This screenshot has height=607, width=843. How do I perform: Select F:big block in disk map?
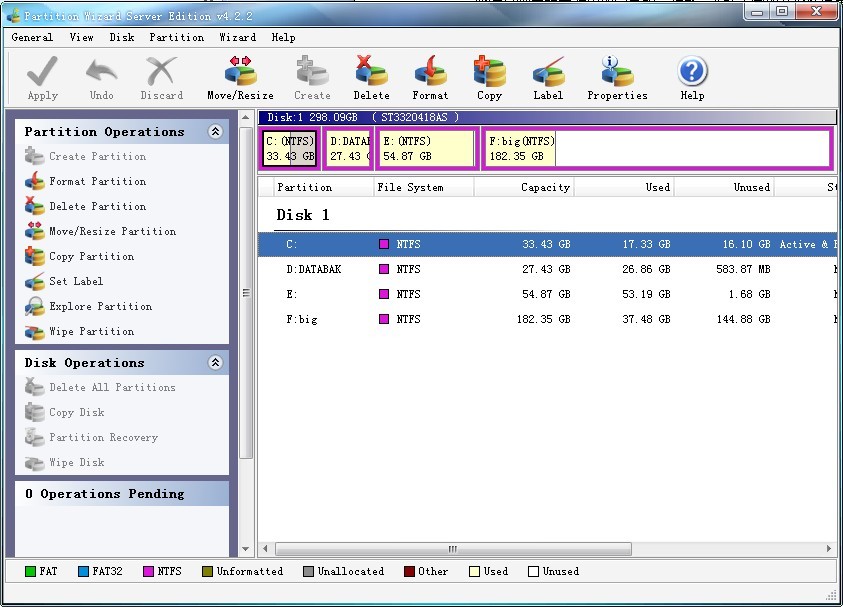tap(658, 149)
